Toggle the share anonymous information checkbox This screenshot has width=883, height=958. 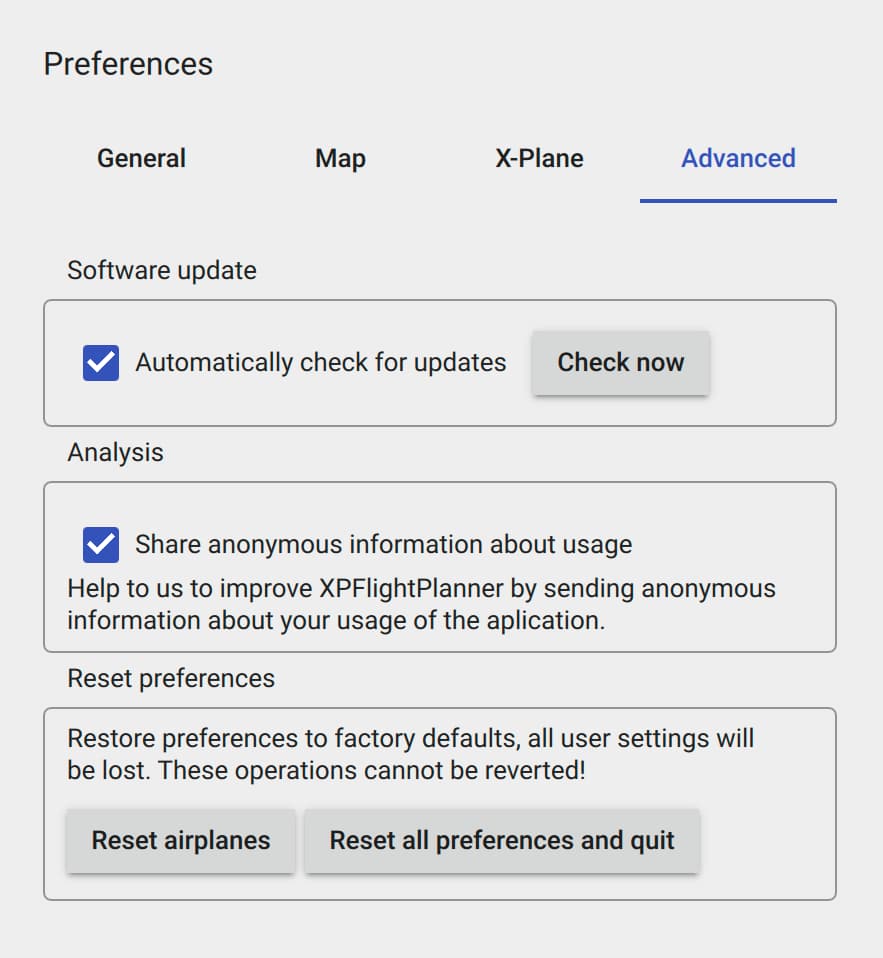(x=100, y=544)
